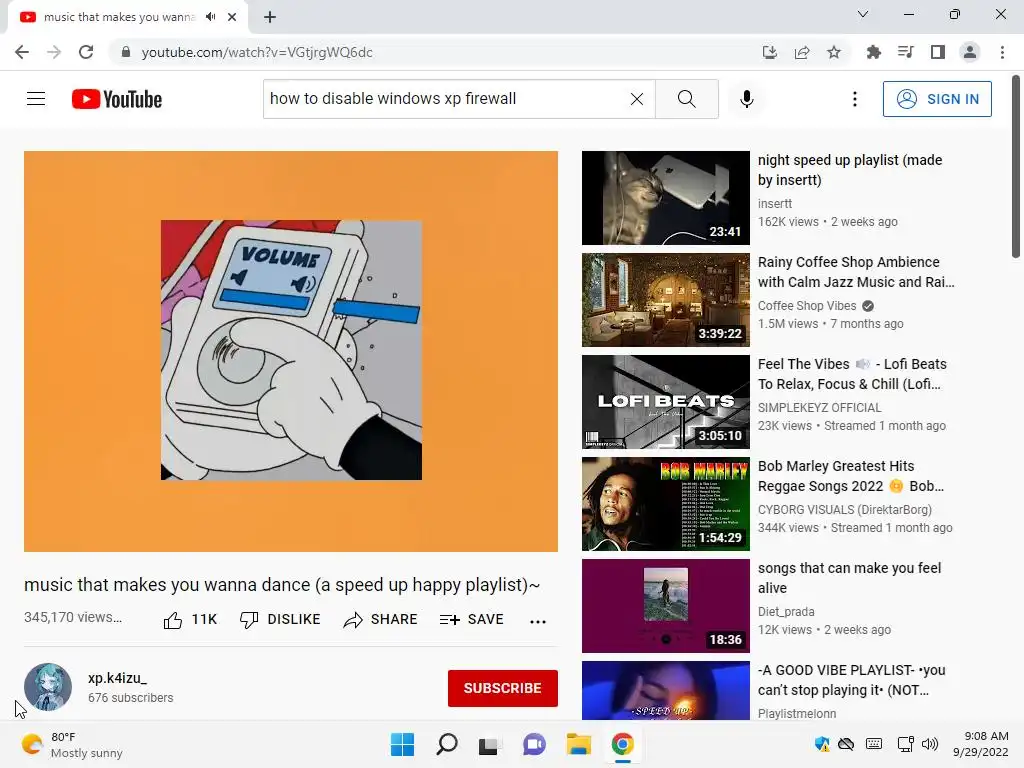Open weather widget Mostly sunny

[72, 745]
